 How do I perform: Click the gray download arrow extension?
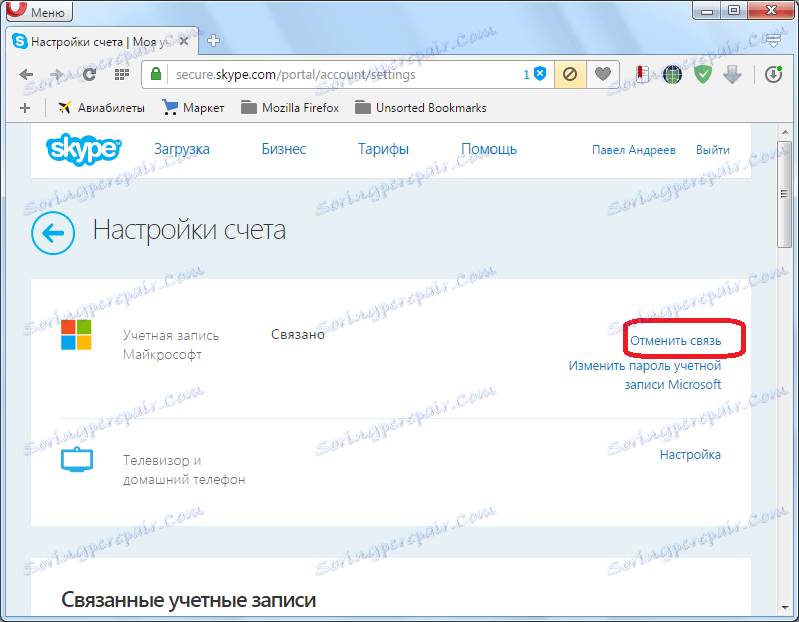pyautogui.click(x=732, y=75)
